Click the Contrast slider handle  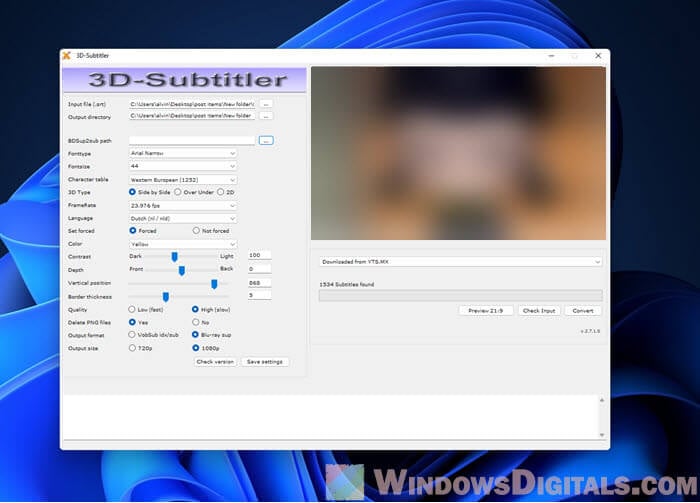[175, 257]
